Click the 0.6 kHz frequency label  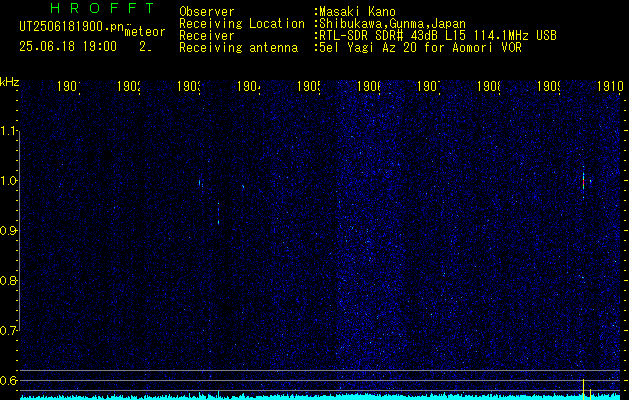click(x=9, y=380)
